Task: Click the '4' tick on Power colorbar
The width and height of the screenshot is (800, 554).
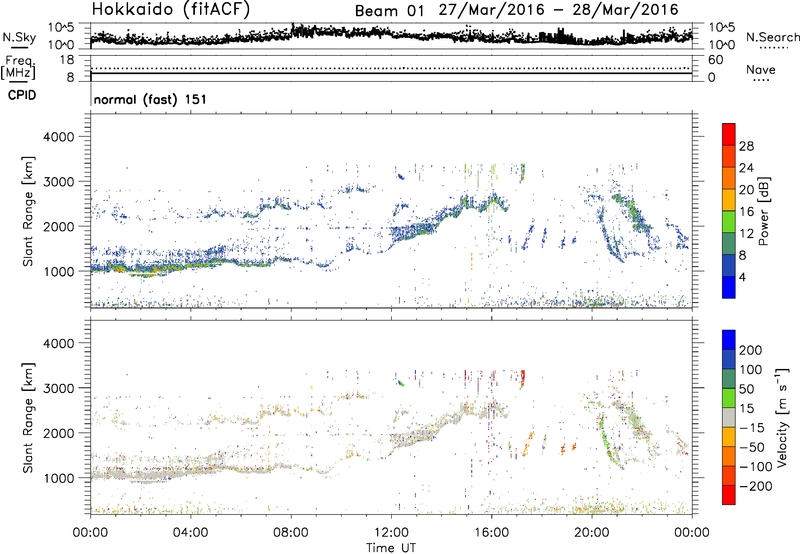Action: click(x=742, y=277)
